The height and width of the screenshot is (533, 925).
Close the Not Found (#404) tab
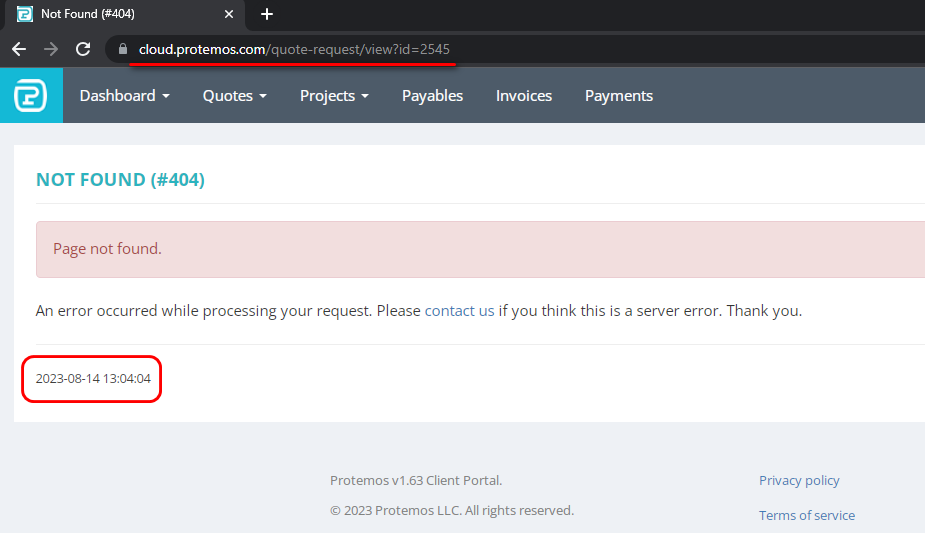pos(230,14)
